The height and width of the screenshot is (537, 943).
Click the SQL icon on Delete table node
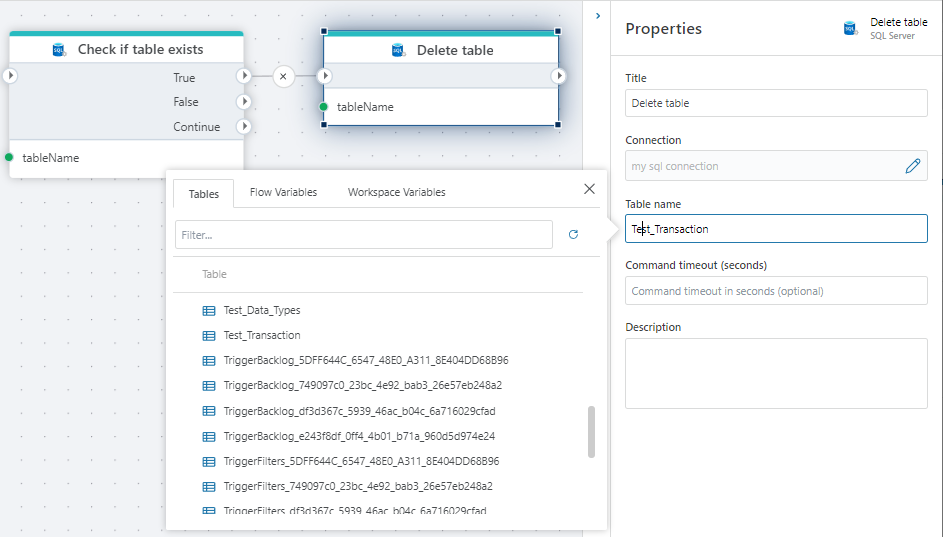398,50
